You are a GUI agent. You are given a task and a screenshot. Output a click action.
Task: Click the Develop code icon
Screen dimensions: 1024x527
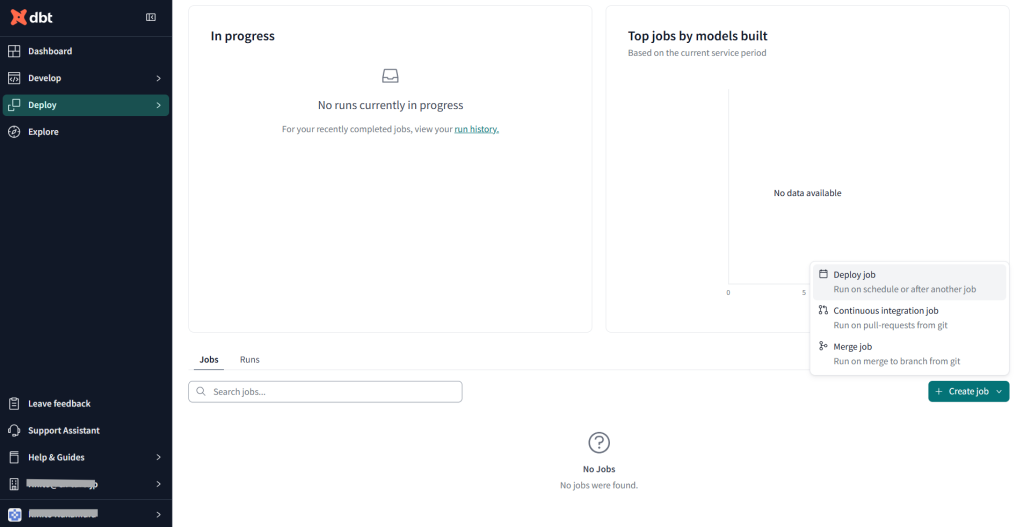(14, 78)
